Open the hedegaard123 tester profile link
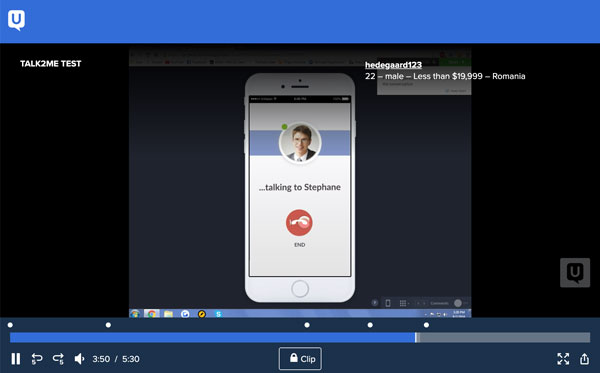600x373 pixels. click(393, 65)
